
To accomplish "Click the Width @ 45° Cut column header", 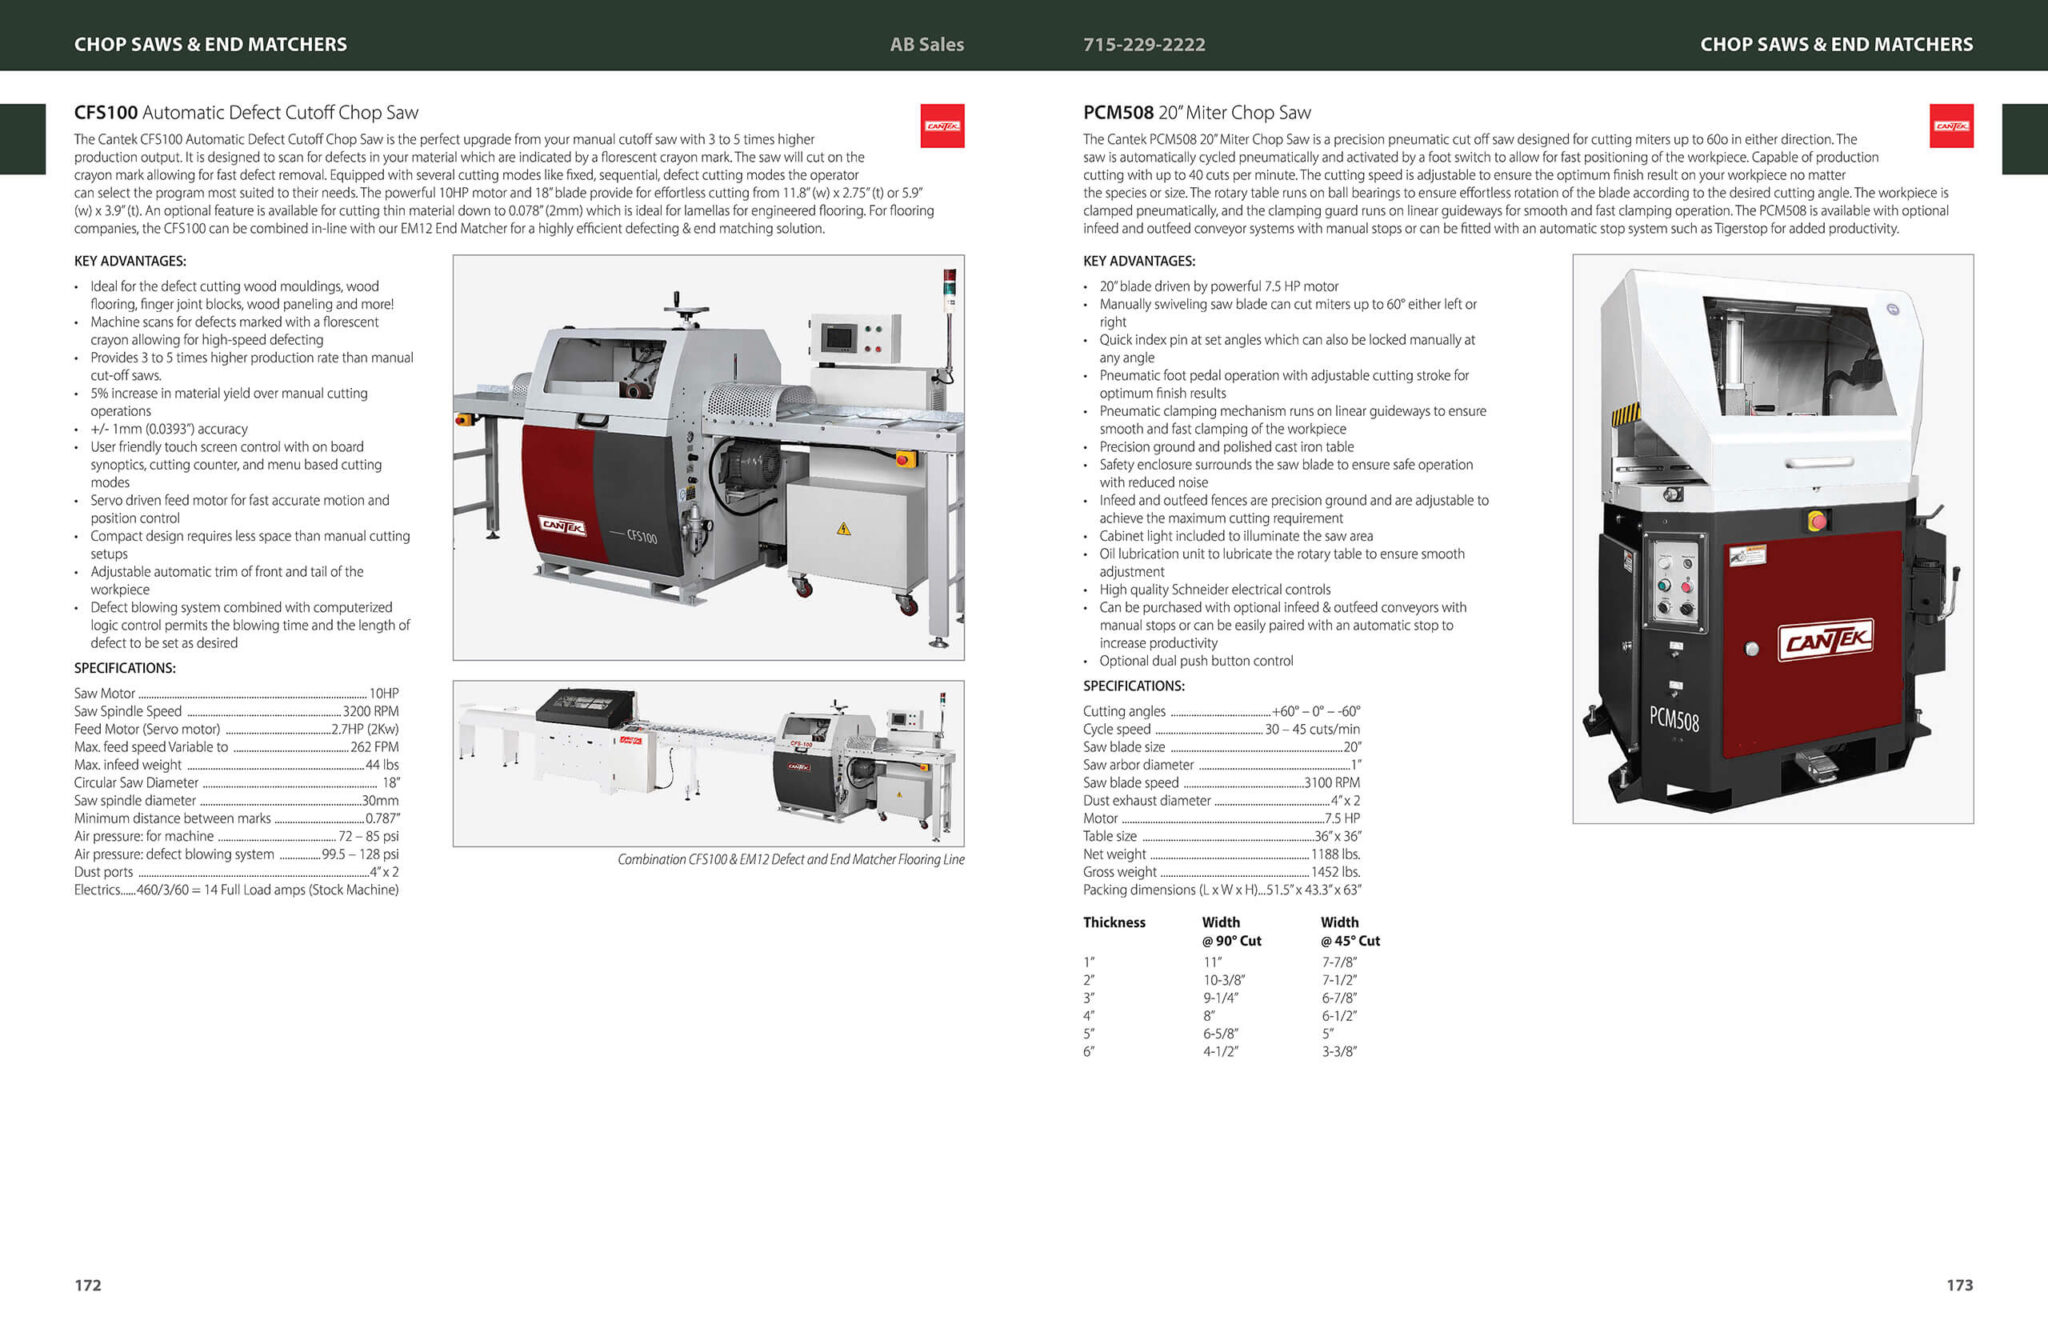I will click(1349, 931).
